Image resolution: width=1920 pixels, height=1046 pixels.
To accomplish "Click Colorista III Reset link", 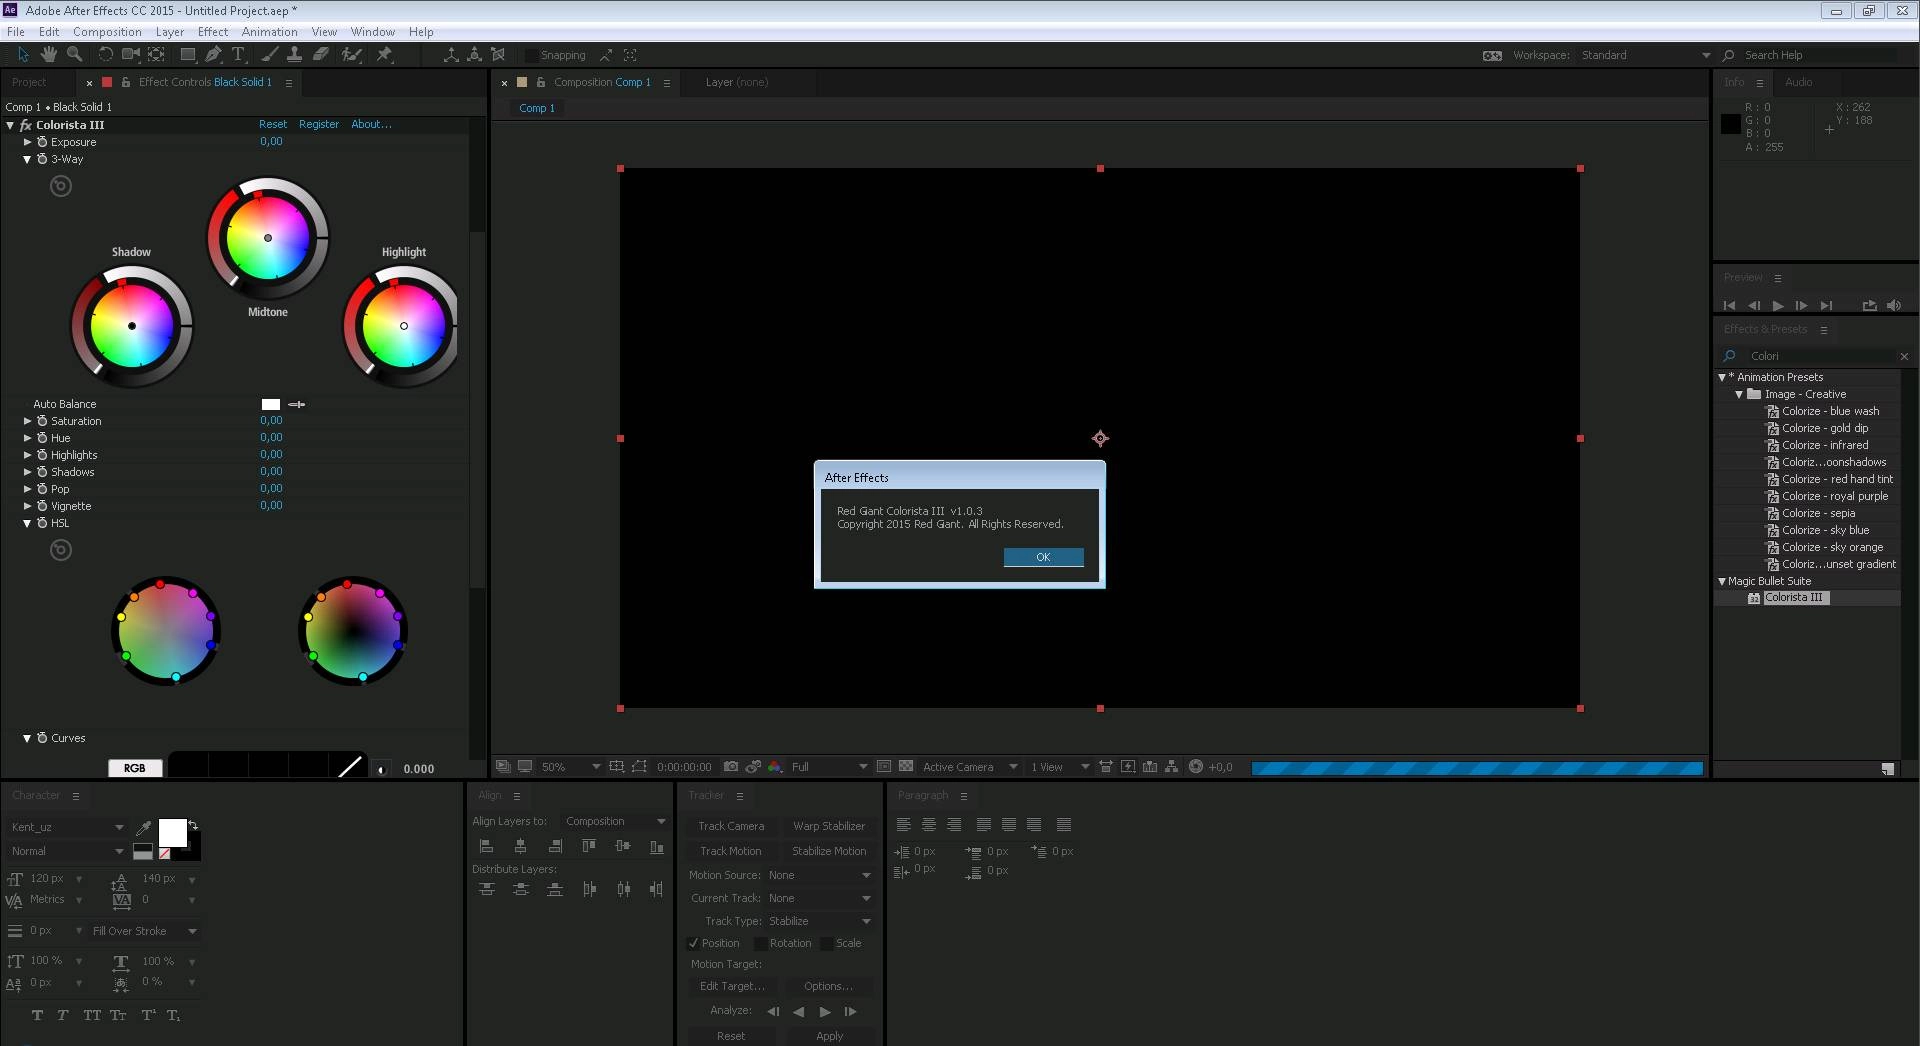I will 272,124.
